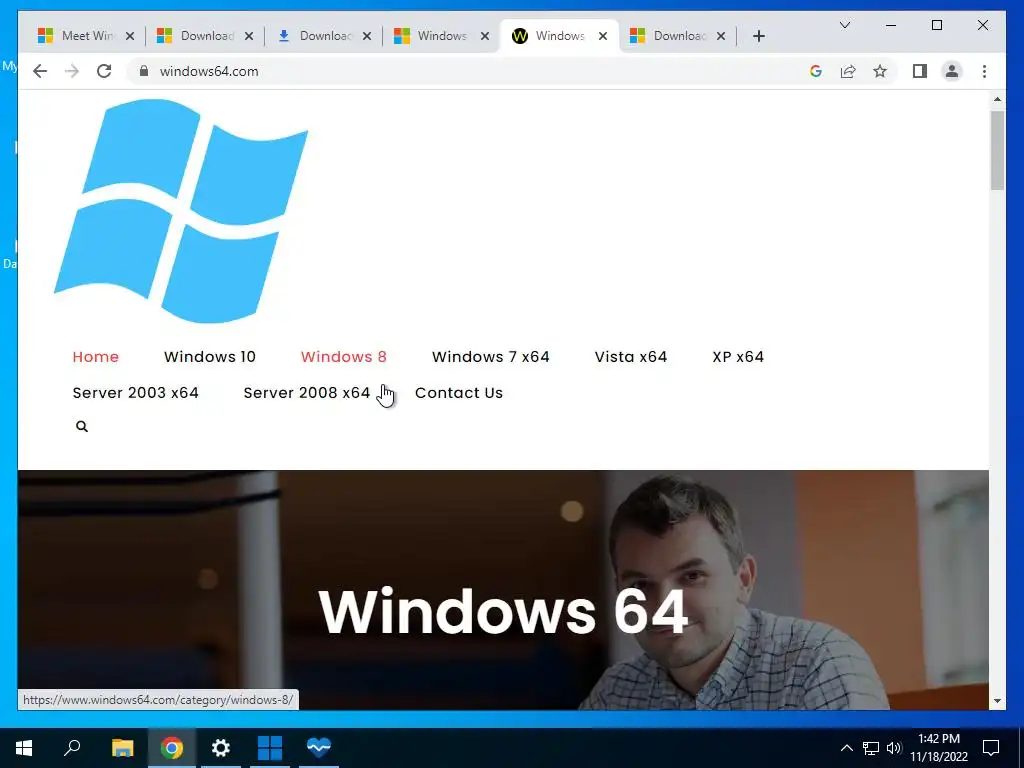Bookmark this page with the star icon
Image resolution: width=1024 pixels, height=768 pixels.
880,71
